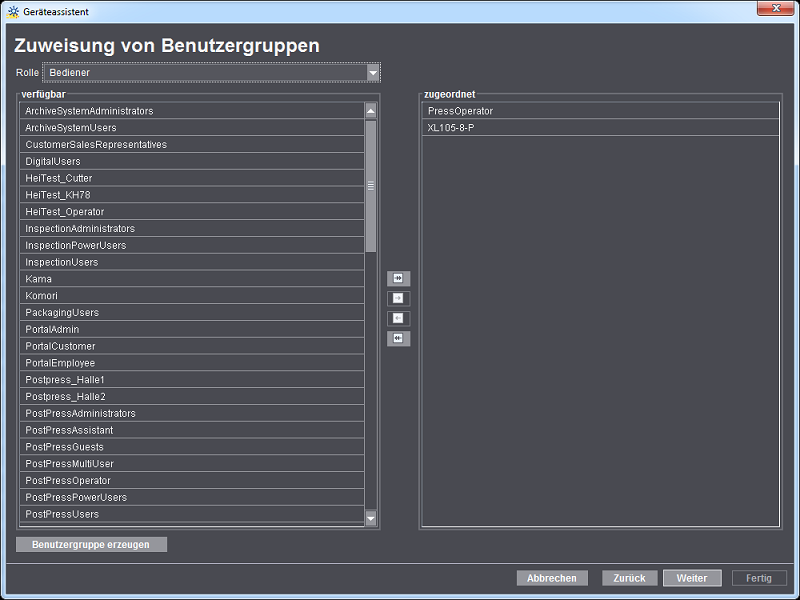Select XL105-8-P in the assigned list
800x600 pixels.
[x=600, y=128]
